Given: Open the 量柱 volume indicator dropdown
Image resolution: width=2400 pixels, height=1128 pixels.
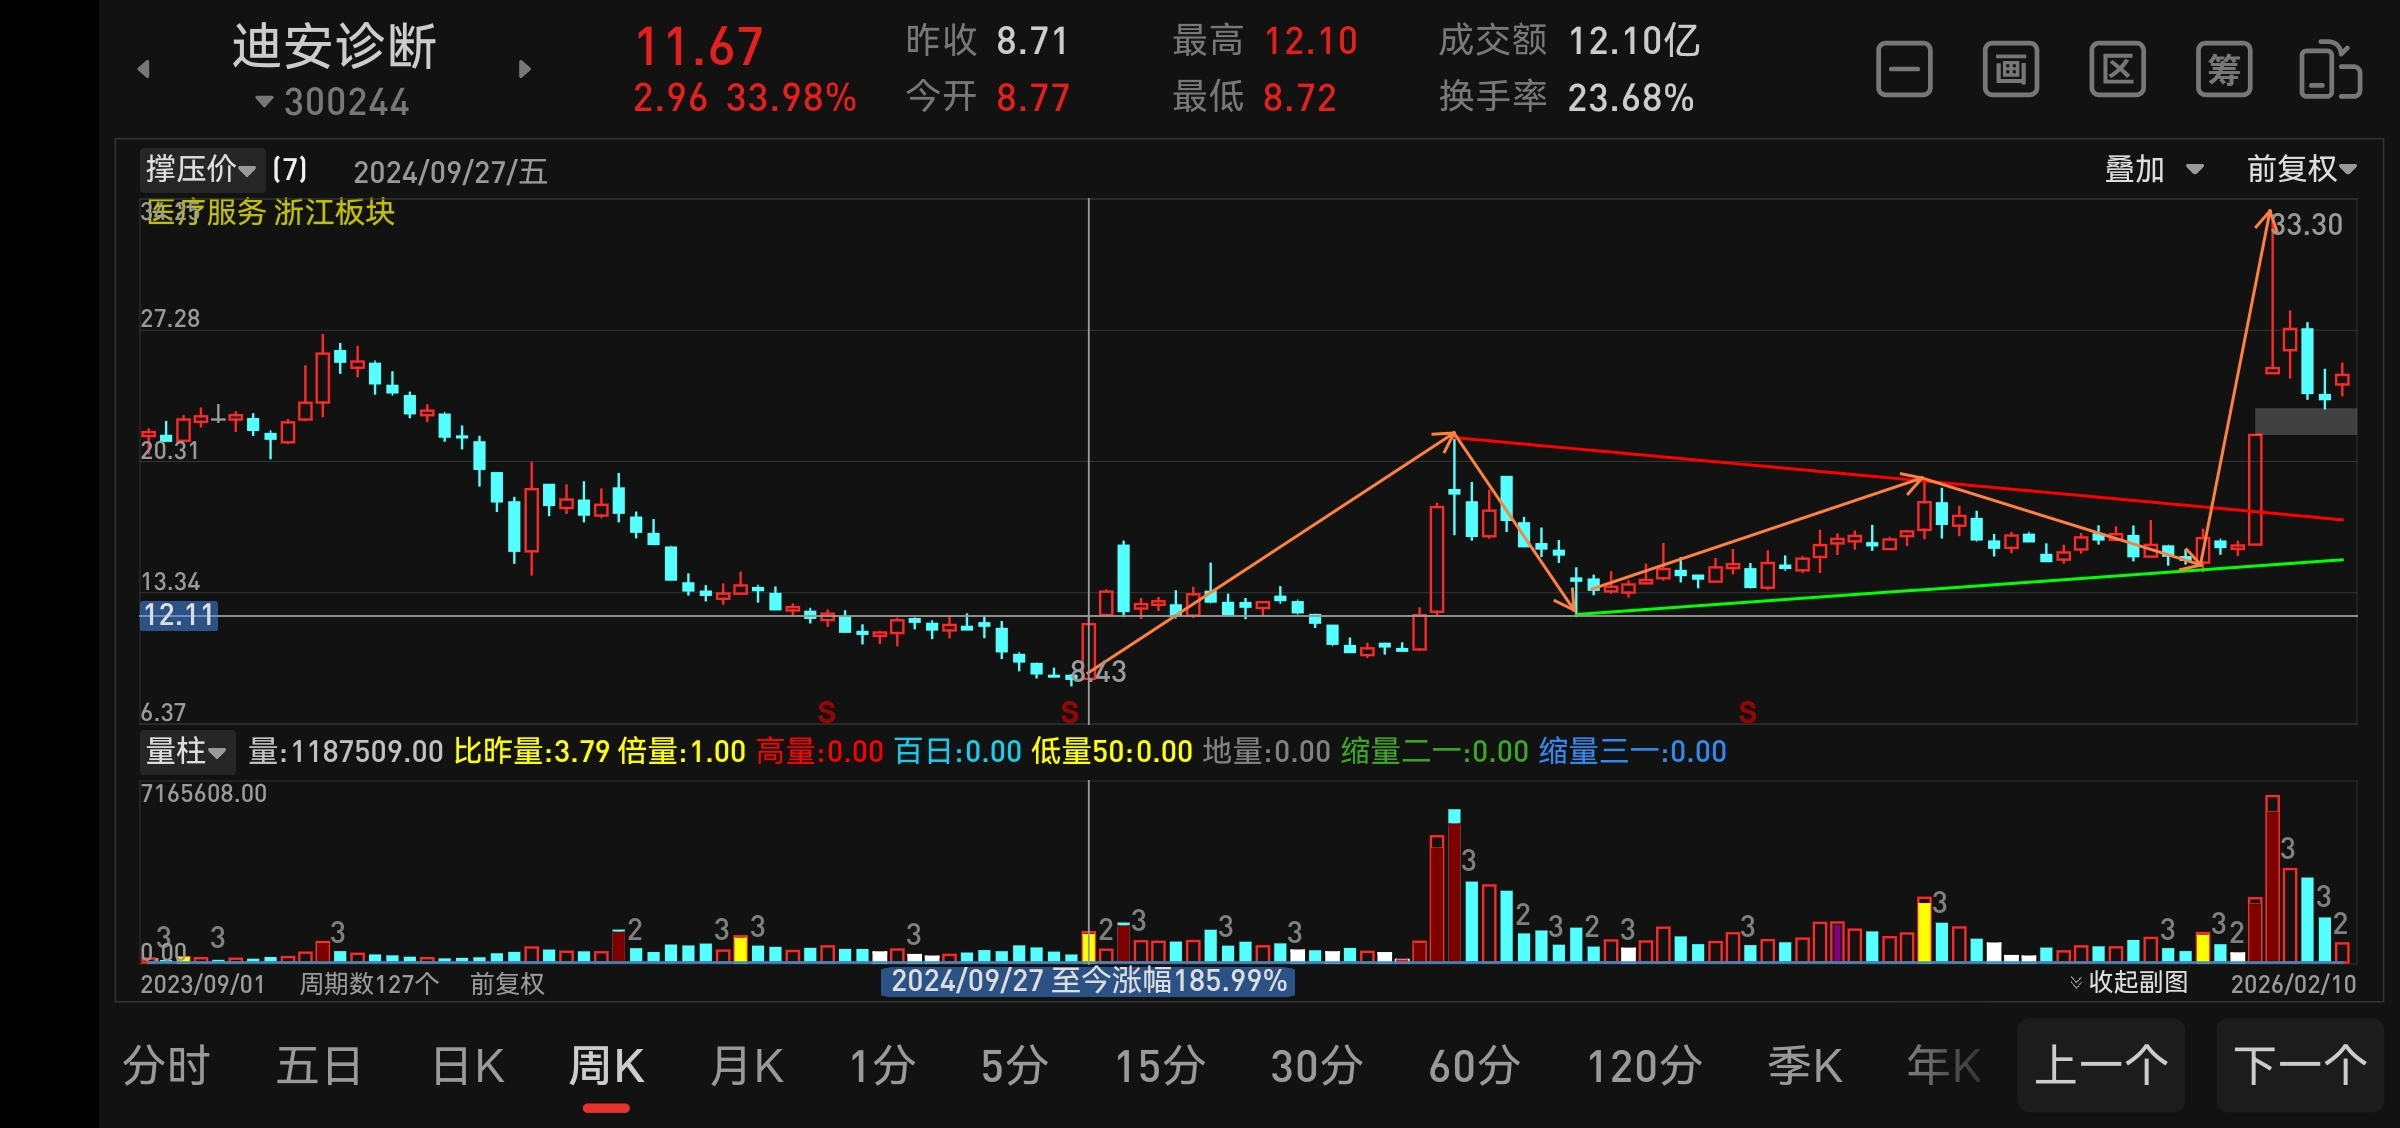Looking at the screenshot, I should tap(186, 751).
